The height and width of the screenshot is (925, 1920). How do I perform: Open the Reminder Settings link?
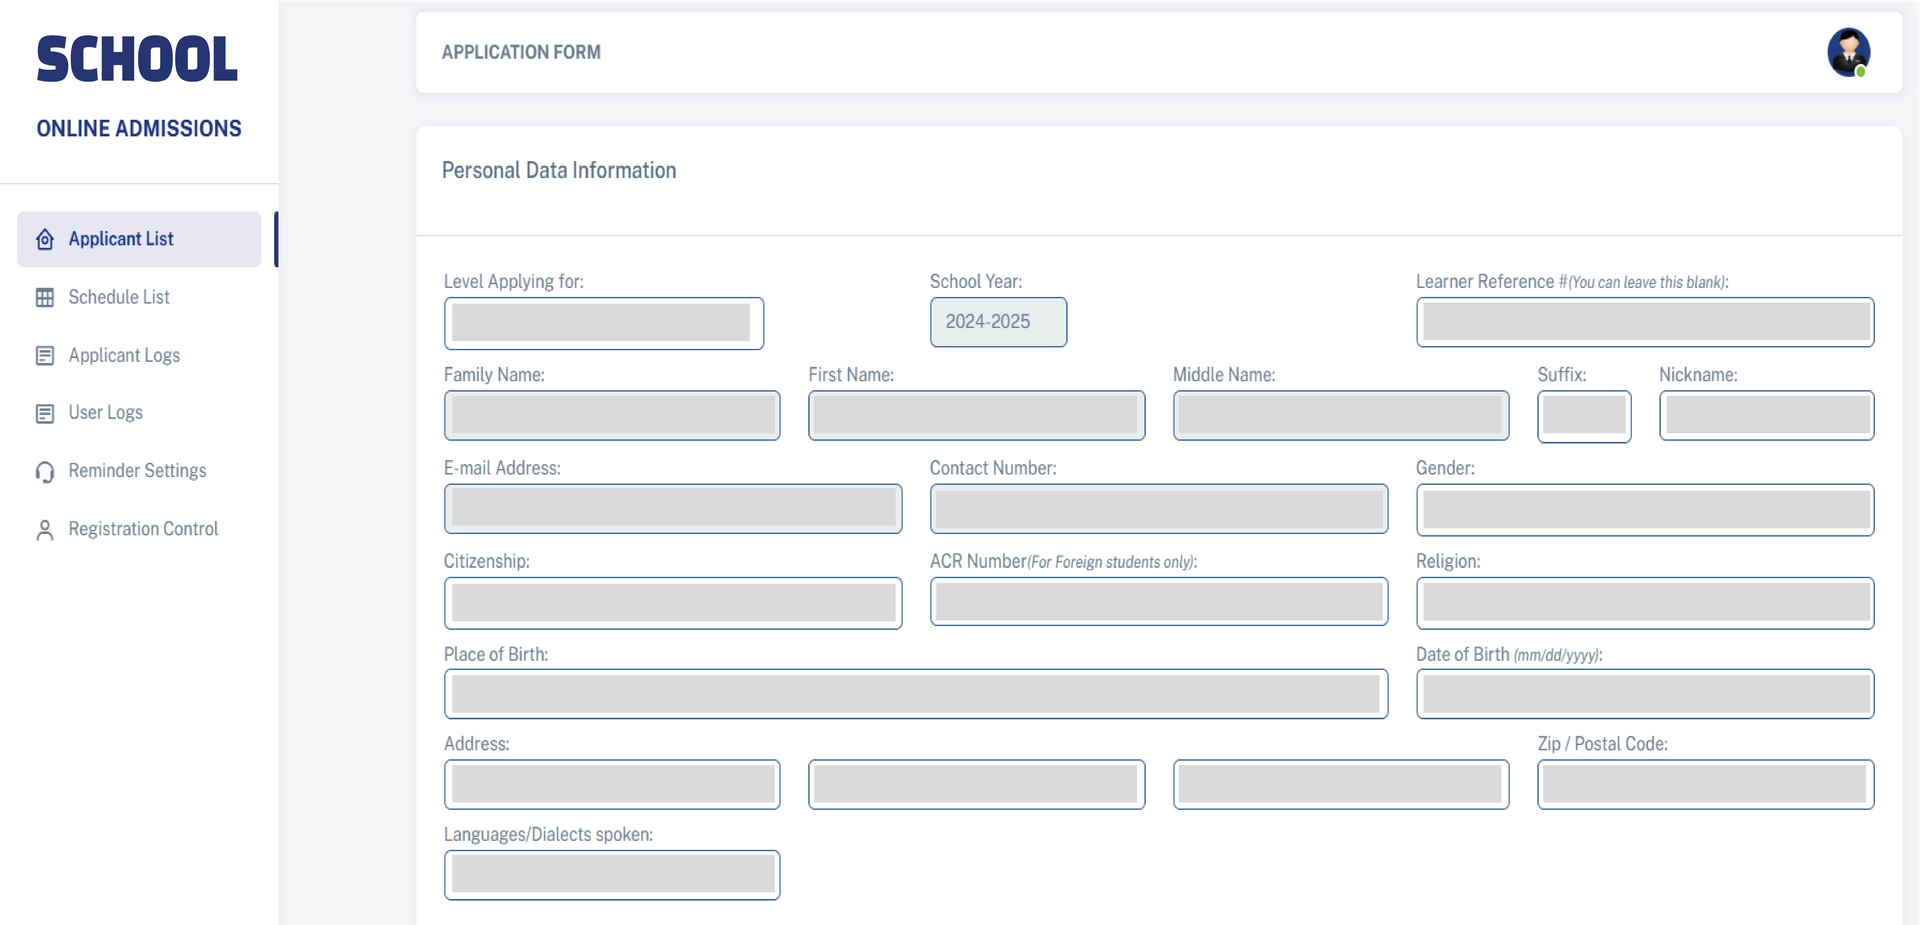pos(137,471)
